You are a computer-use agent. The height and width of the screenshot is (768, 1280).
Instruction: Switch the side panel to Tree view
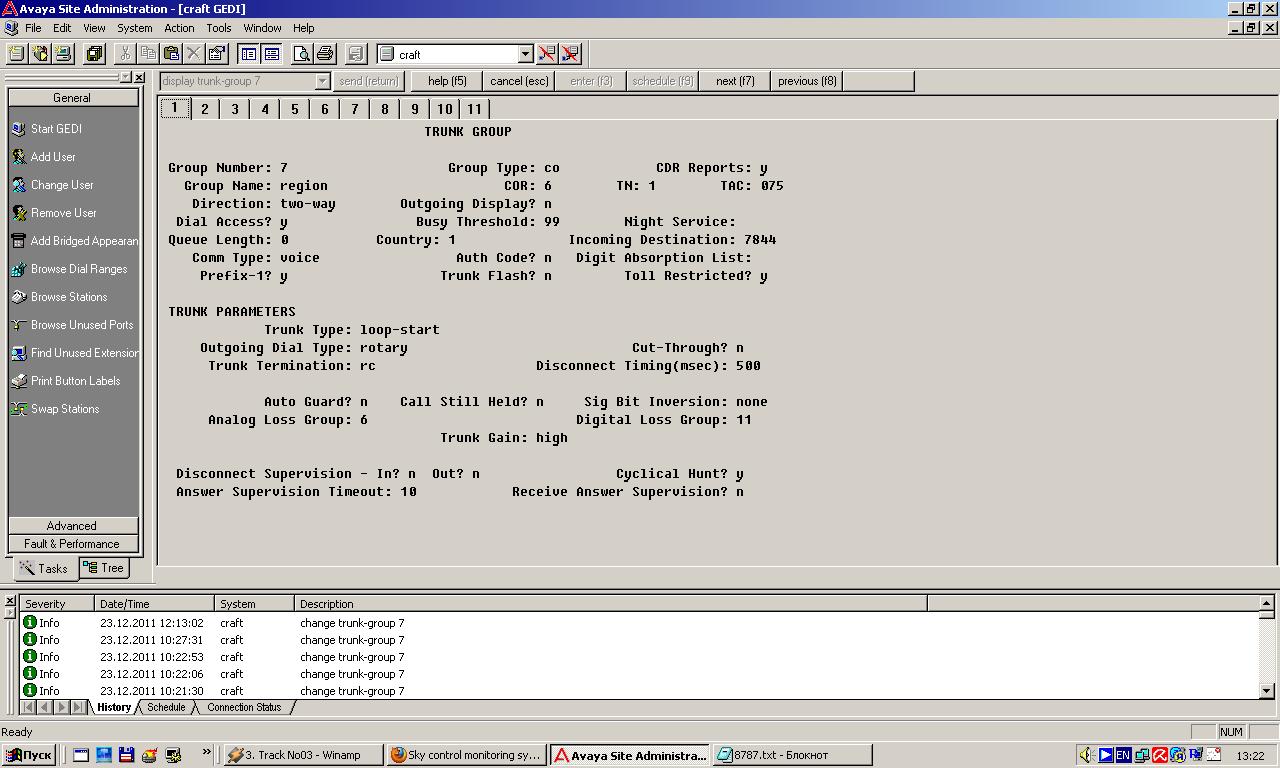(104, 567)
